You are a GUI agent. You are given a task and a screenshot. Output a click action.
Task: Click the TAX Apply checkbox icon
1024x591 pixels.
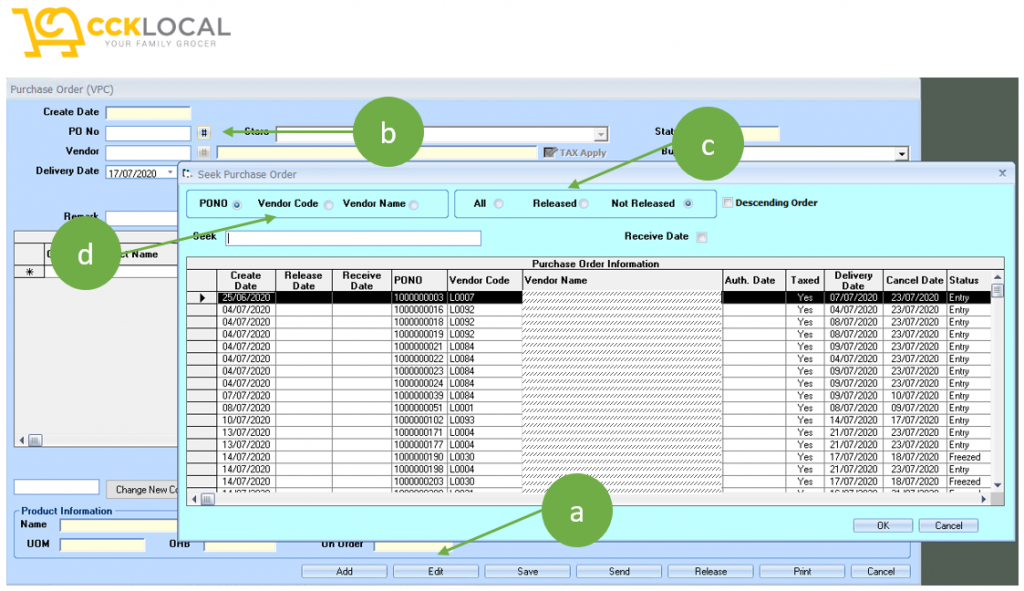pos(550,152)
